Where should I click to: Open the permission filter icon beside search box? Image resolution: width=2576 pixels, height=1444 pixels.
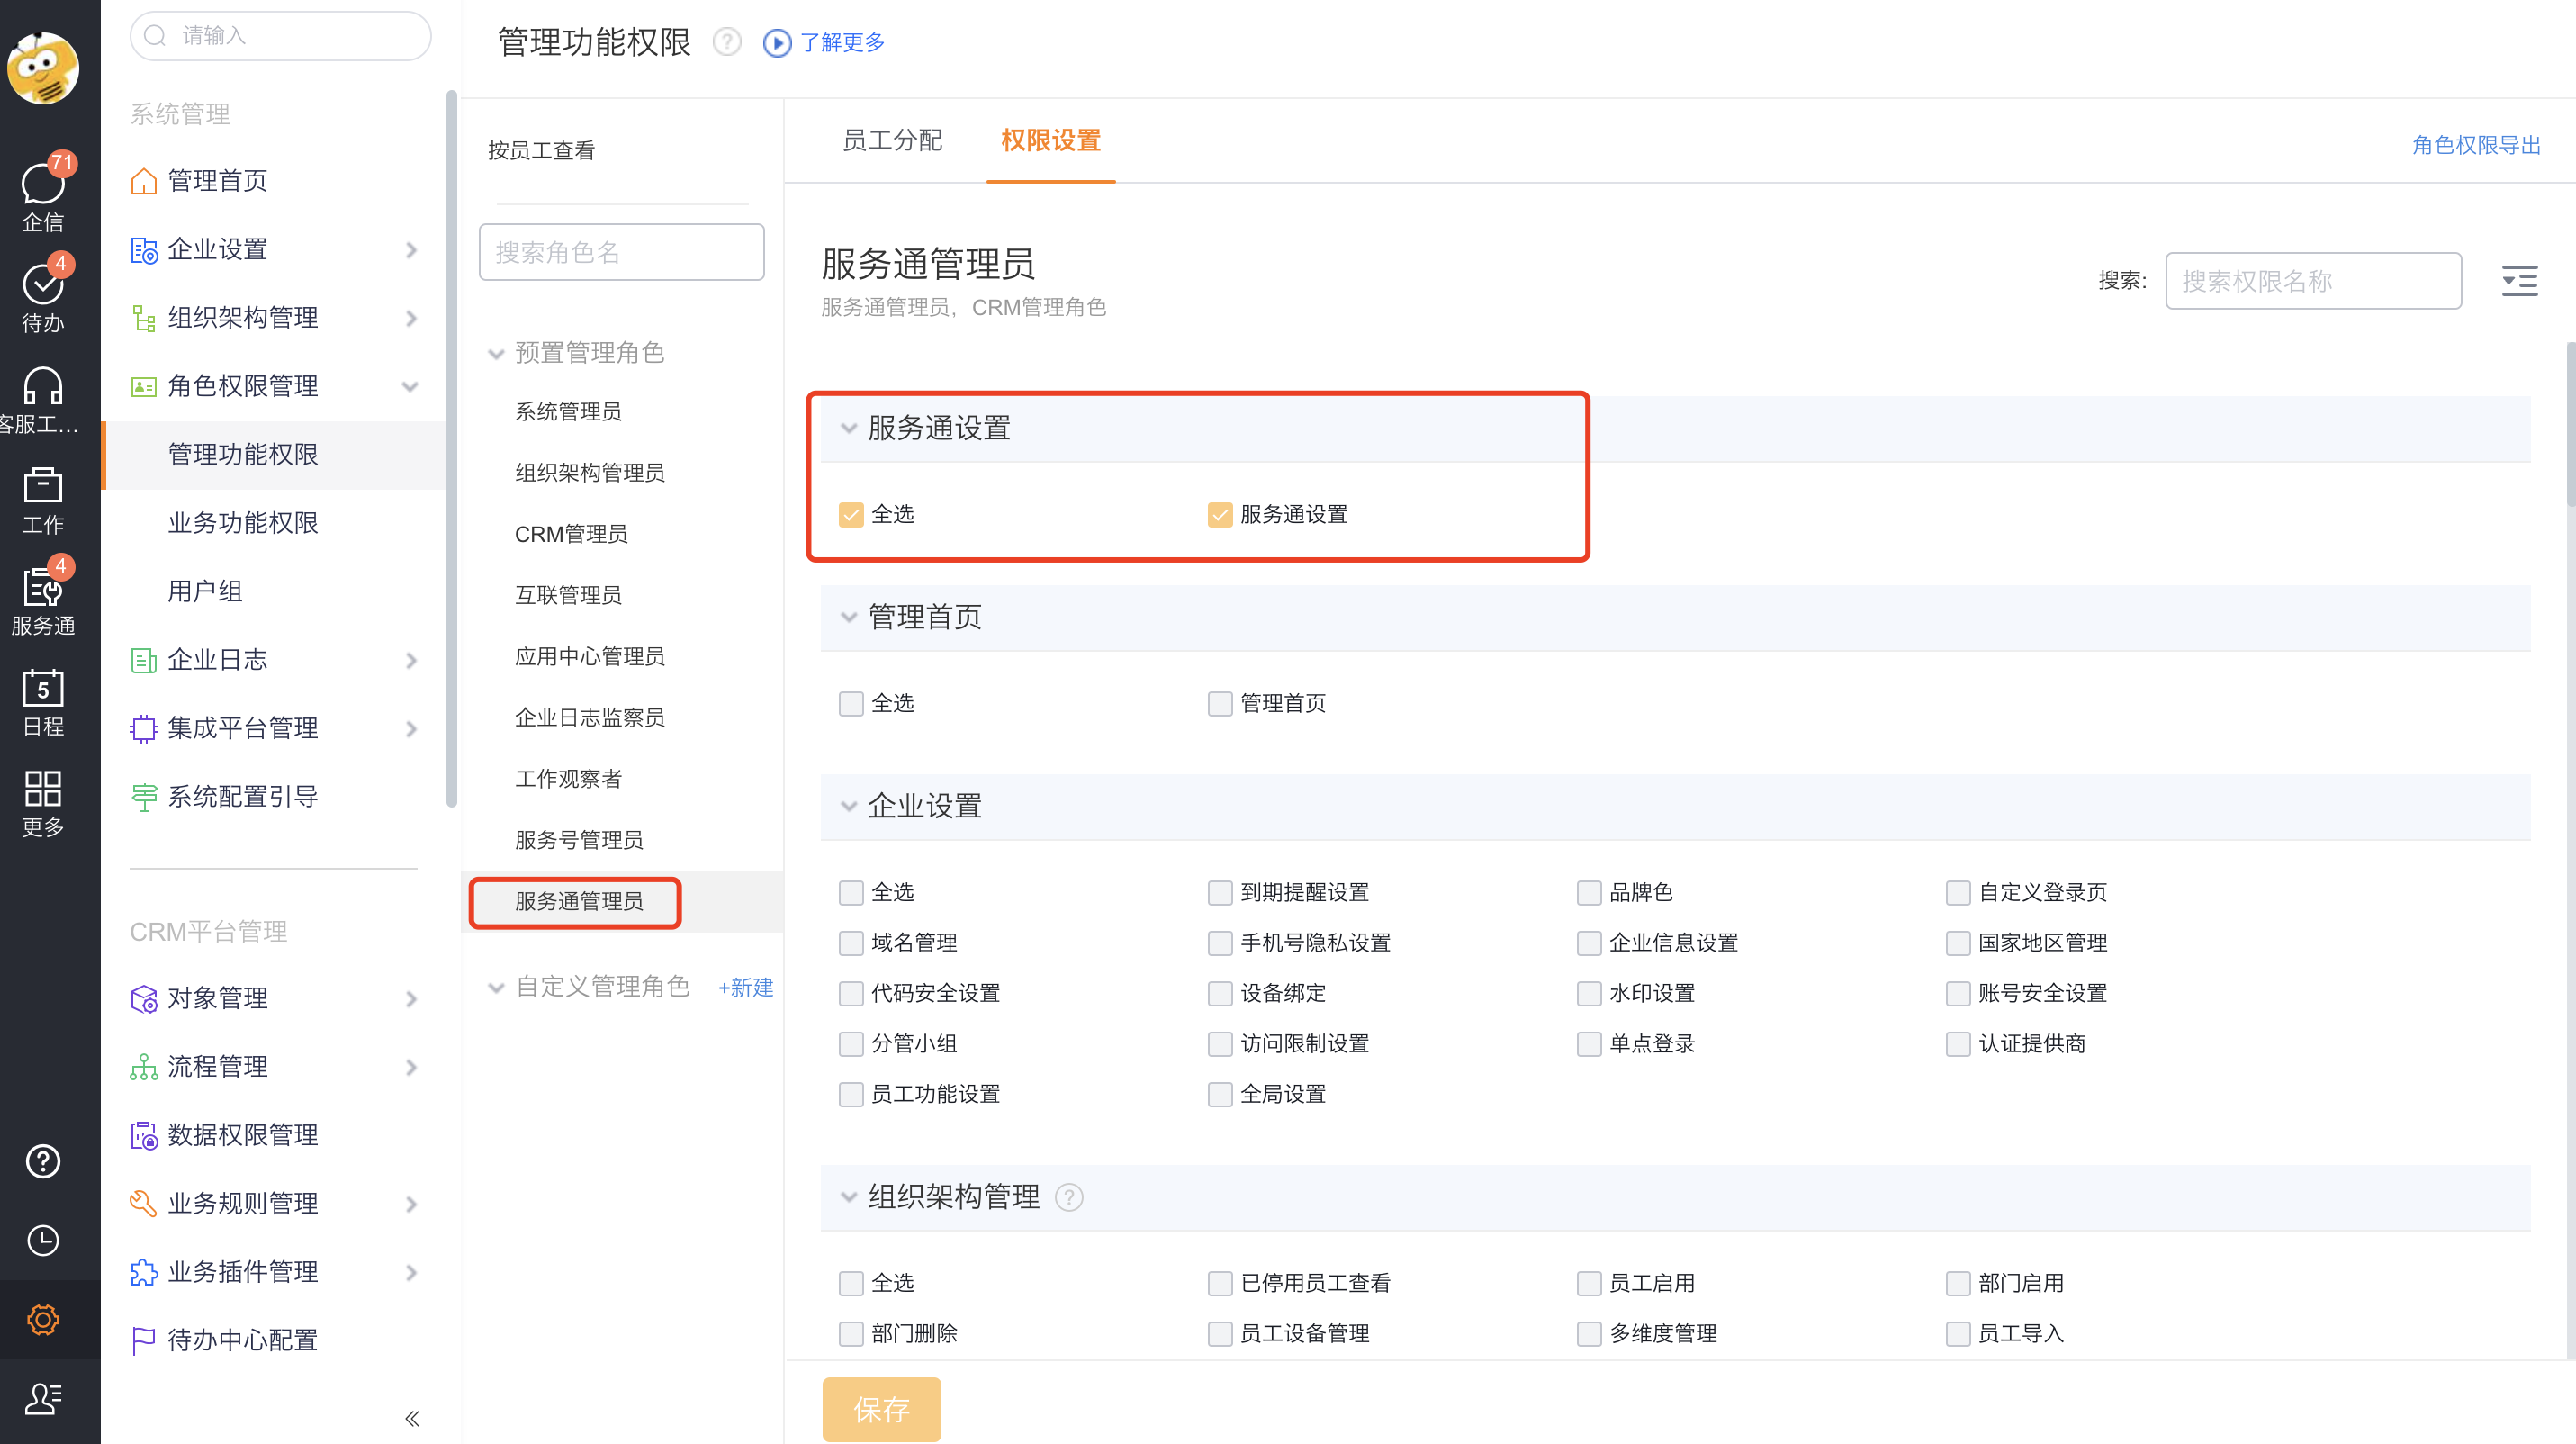pos(2519,281)
